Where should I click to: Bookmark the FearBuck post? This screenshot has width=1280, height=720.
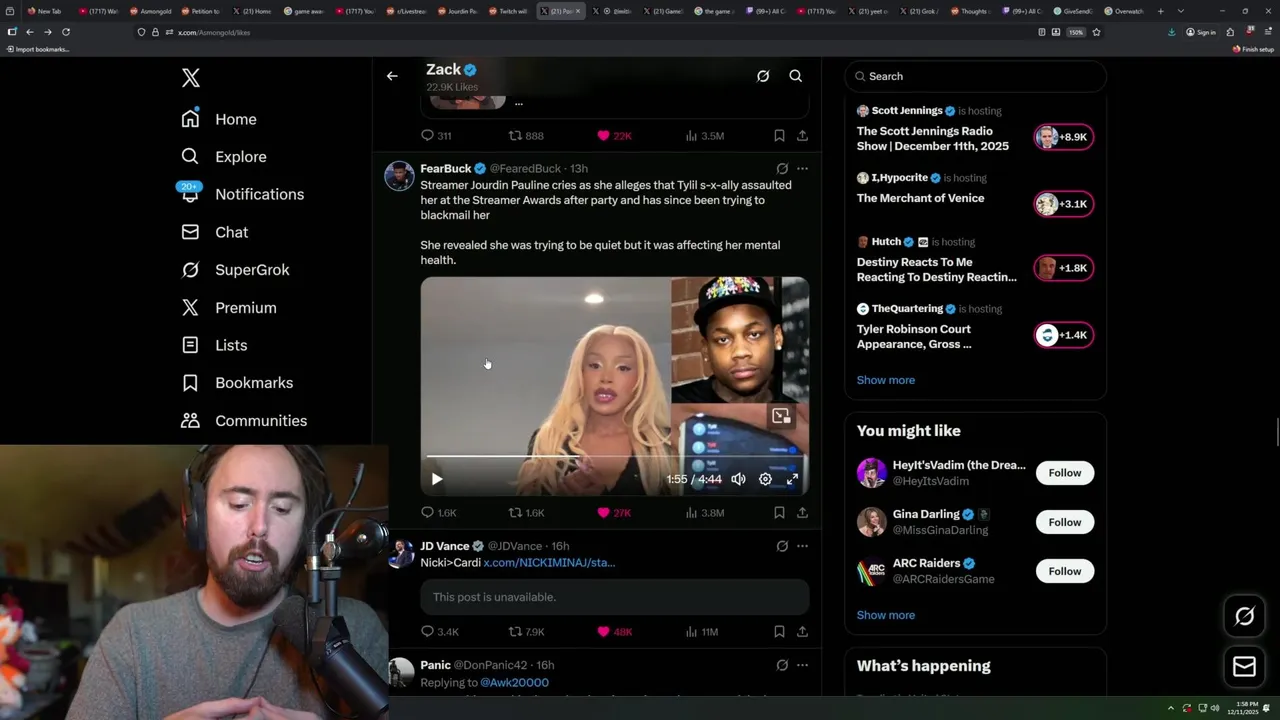pyautogui.click(x=779, y=513)
